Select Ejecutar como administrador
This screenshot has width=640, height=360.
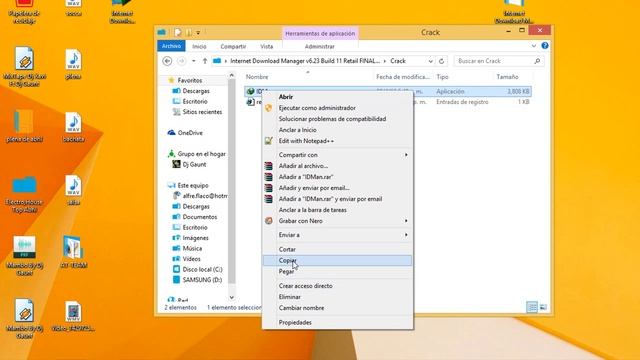coord(337,108)
